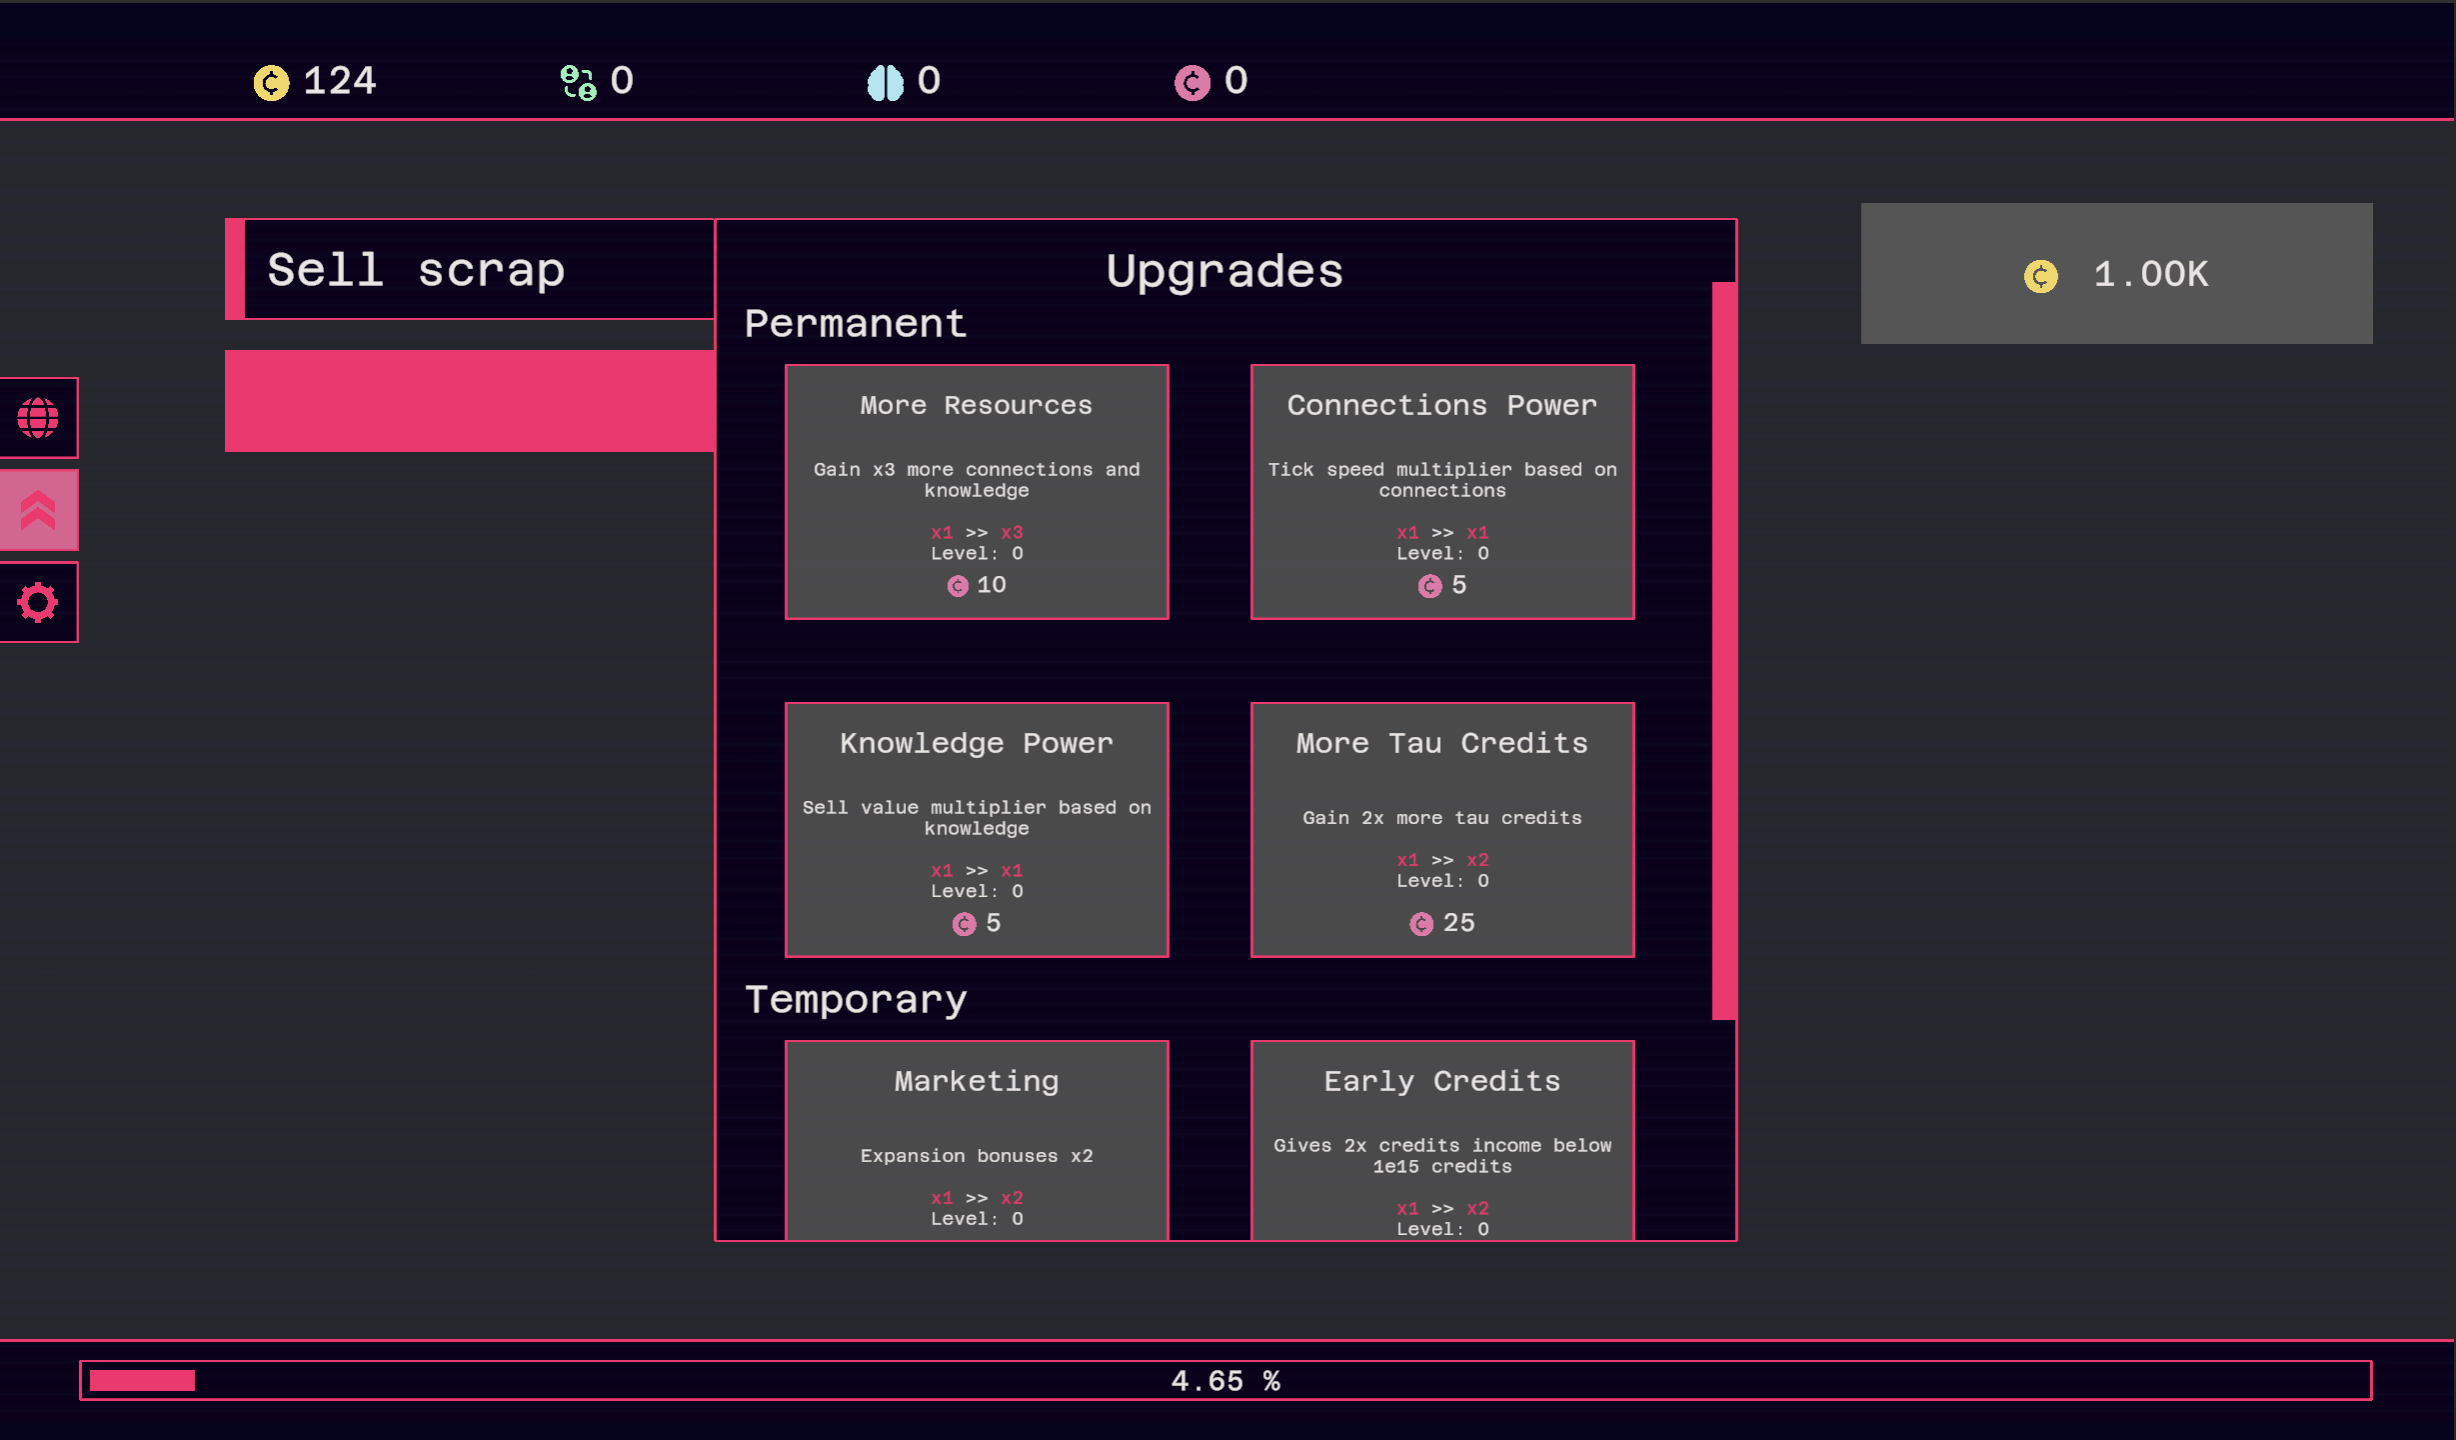This screenshot has width=2456, height=1440.
Task: Click the Sell scrap button
Action: 470,269
